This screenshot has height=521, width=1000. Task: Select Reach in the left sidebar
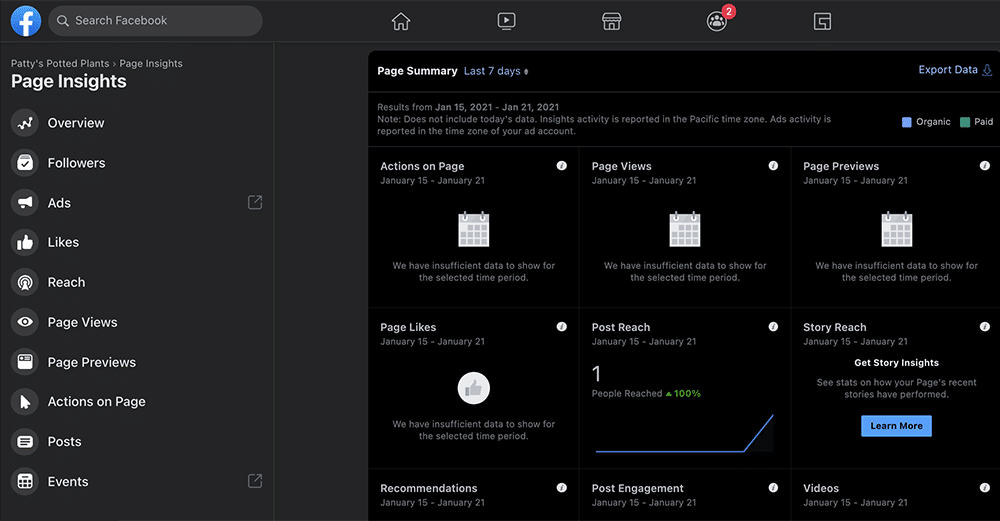66,282
